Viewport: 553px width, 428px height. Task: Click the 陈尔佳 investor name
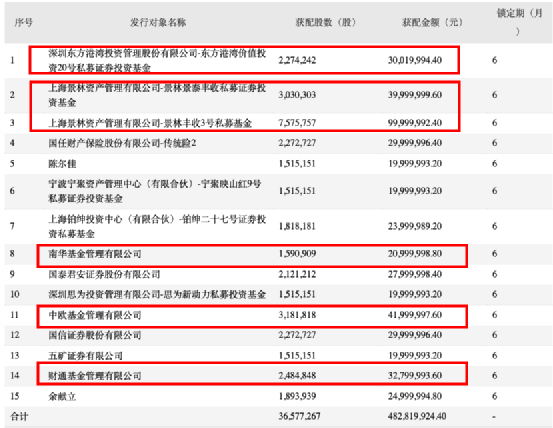coord(62,164)
